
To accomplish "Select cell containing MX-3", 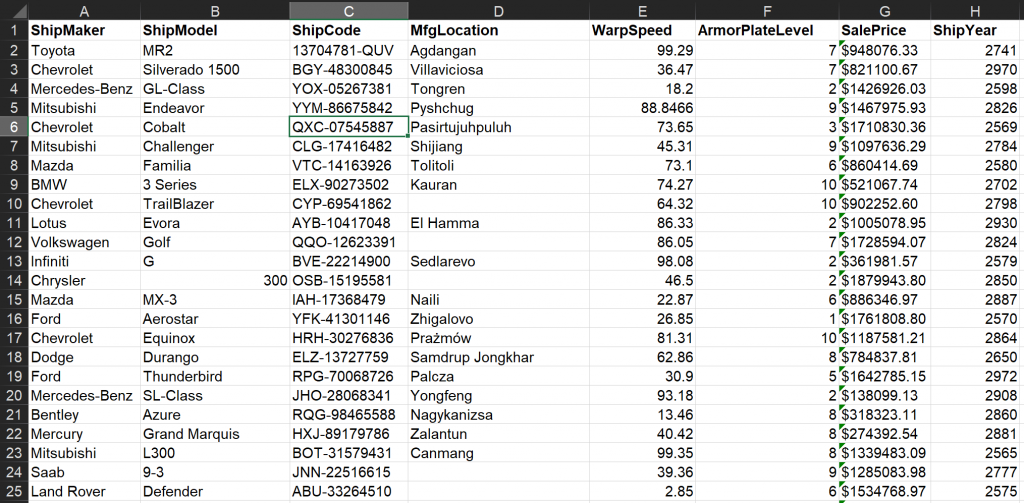I will 215,300.
